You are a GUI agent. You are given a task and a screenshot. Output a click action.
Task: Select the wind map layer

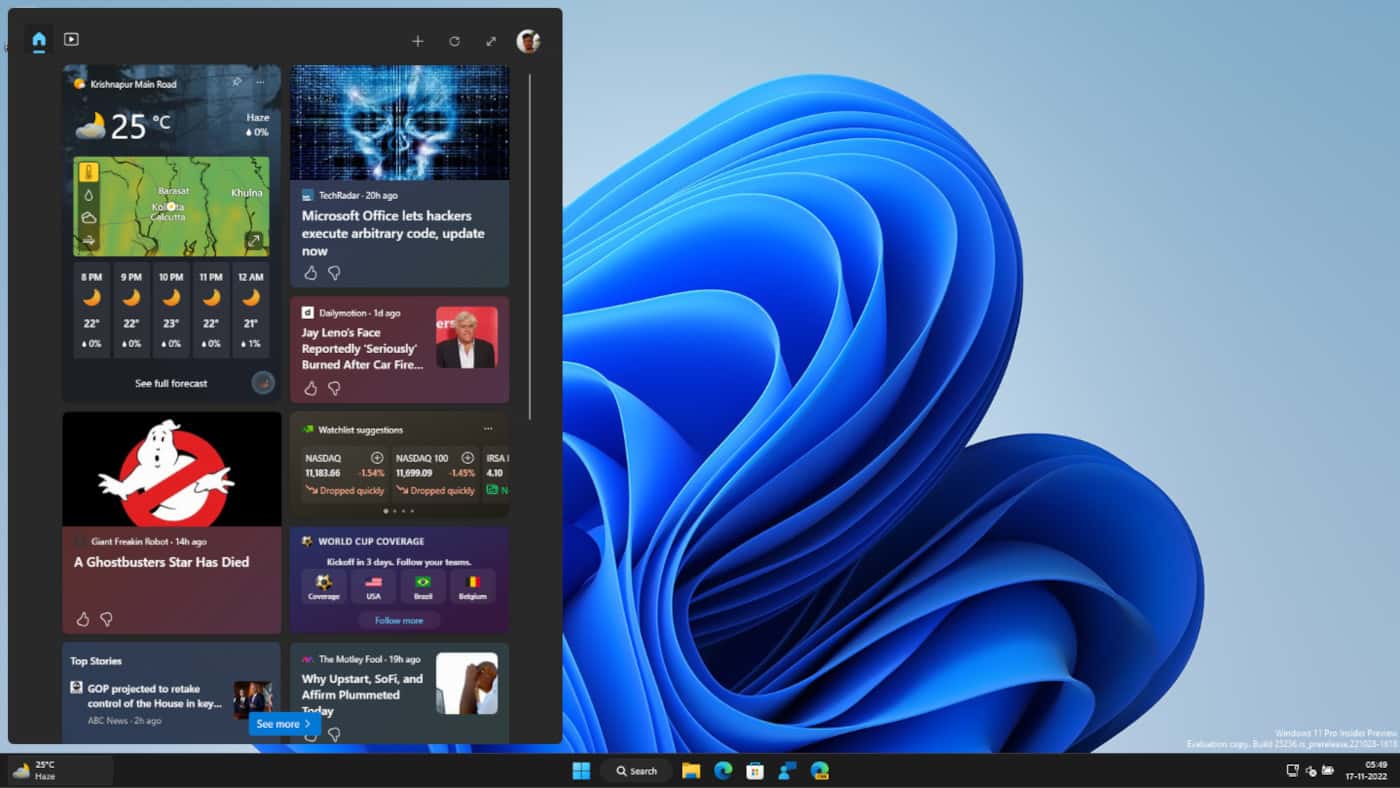pyautogui.click(x=89, y=240)
